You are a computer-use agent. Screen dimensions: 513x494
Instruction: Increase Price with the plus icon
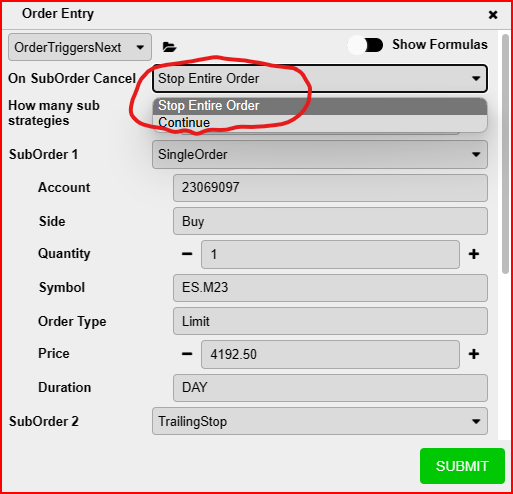tap(474, 354)
